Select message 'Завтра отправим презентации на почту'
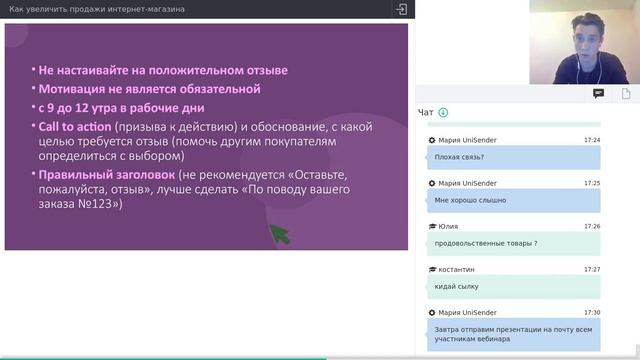The height and width of the screenshot is (360, 640). coord(513,334)
